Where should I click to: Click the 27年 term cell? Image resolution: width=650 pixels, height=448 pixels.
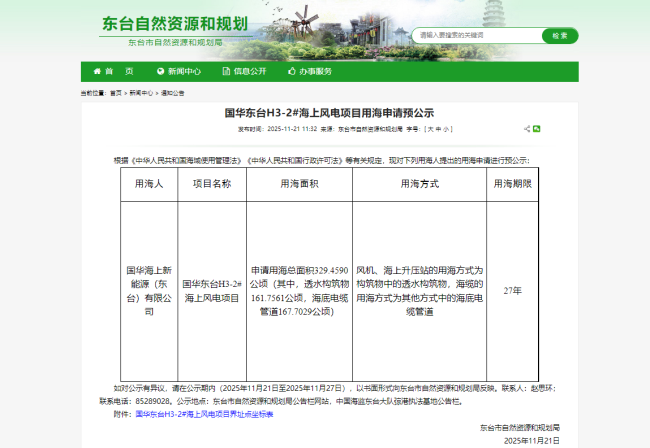513,291
